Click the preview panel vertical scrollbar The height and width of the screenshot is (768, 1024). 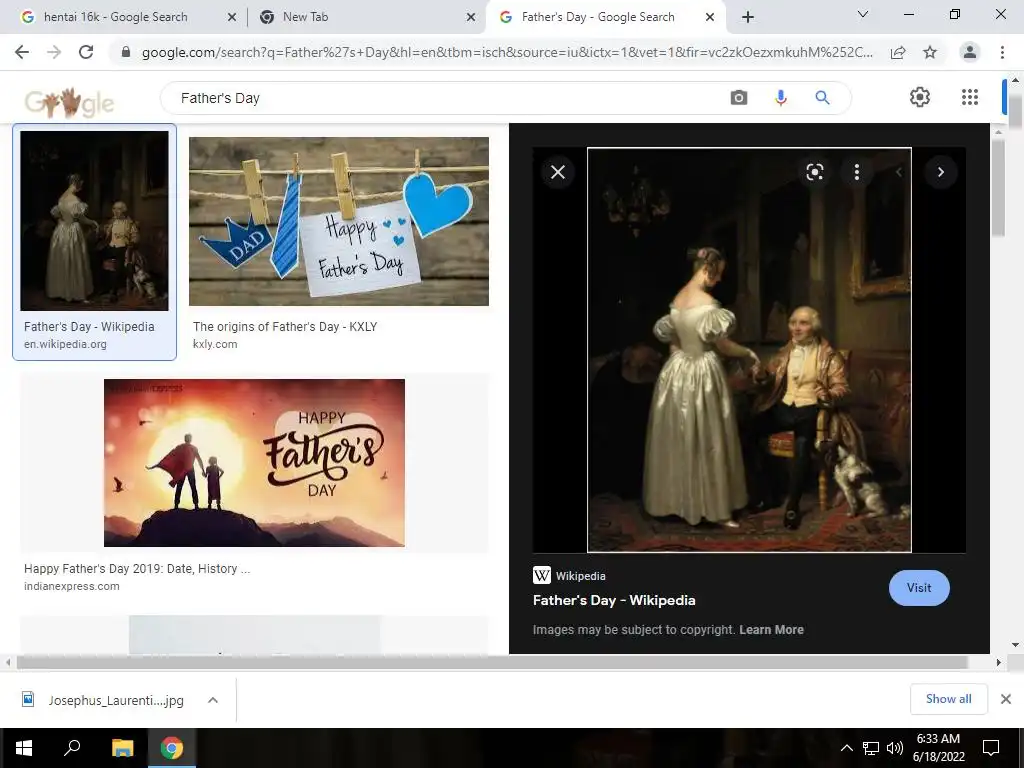(x=998, y=189)
